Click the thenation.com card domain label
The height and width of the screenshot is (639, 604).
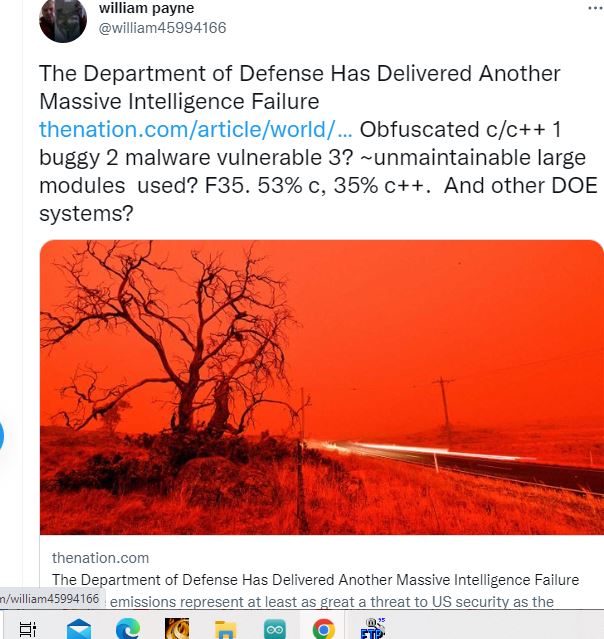(100, 558)
